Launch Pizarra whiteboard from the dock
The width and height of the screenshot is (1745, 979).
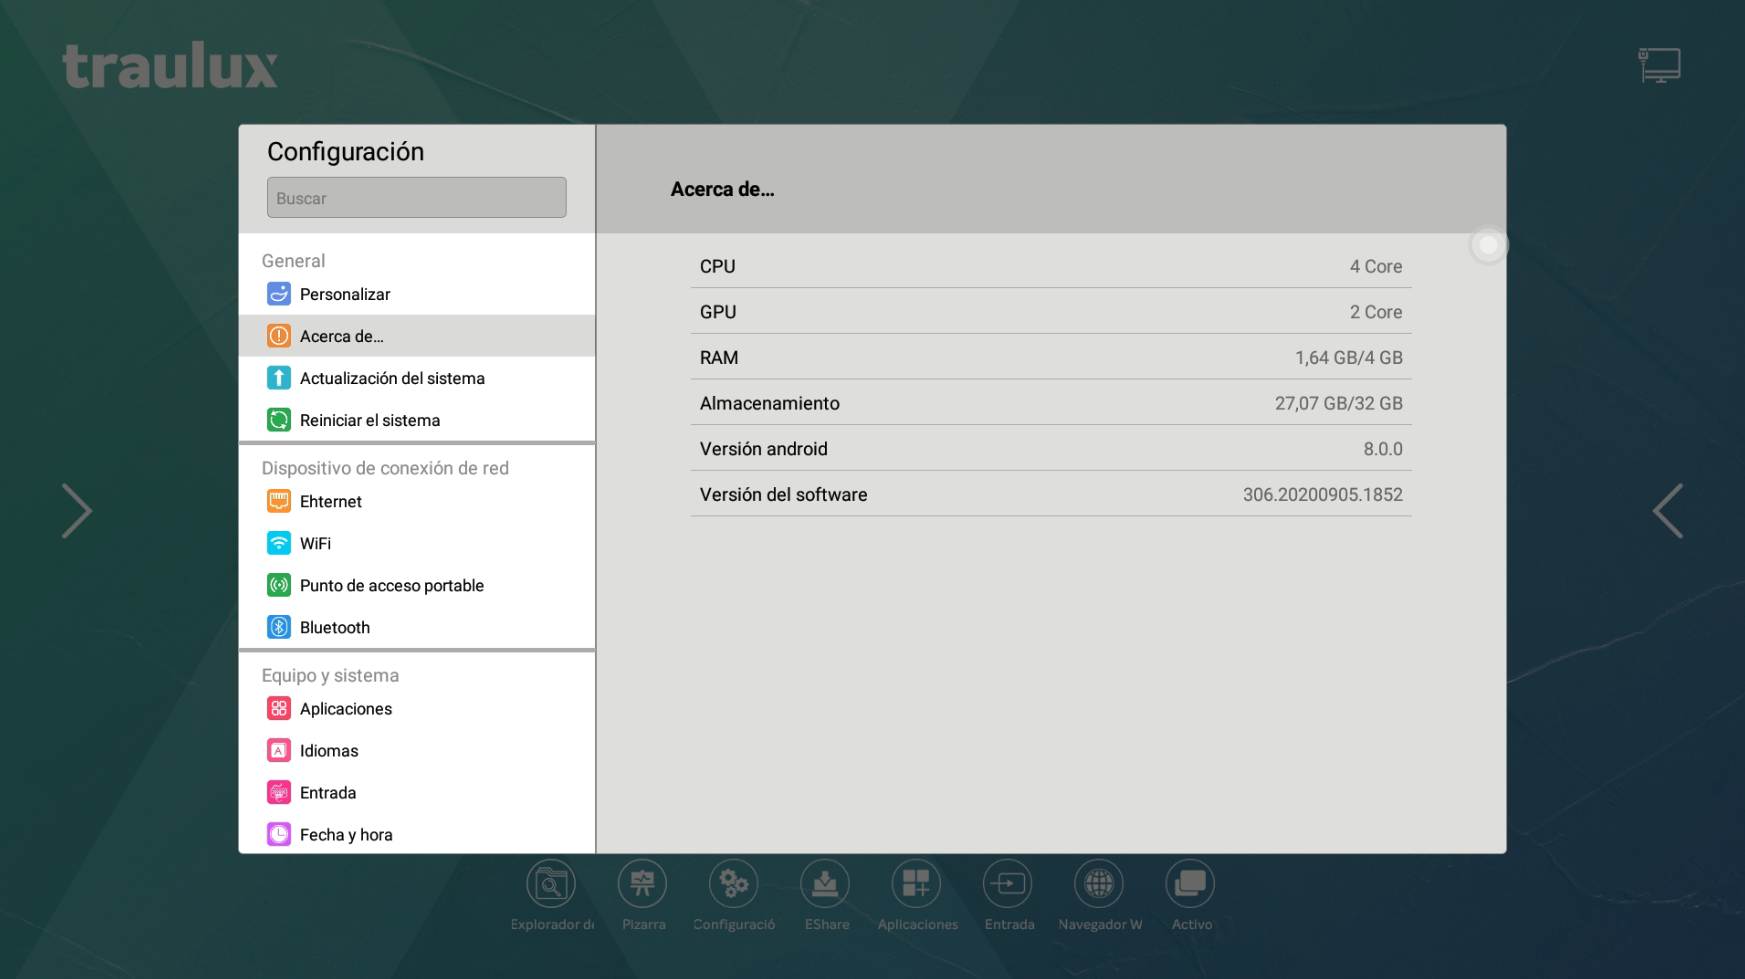(642, 884)
